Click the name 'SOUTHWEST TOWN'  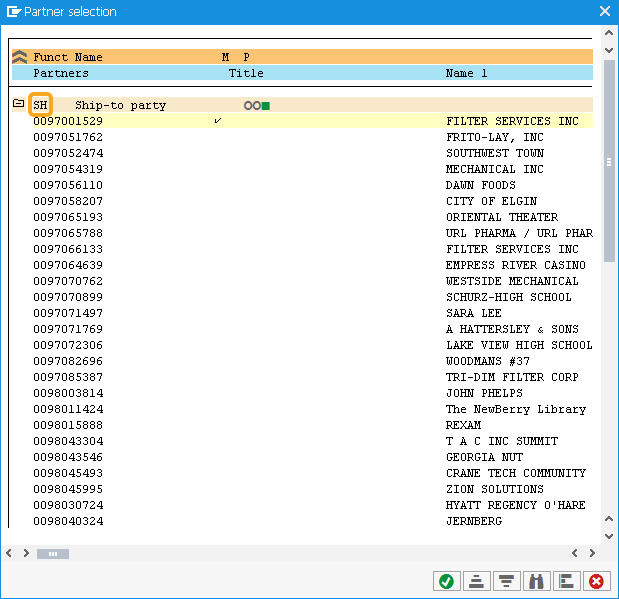(495, 153)
